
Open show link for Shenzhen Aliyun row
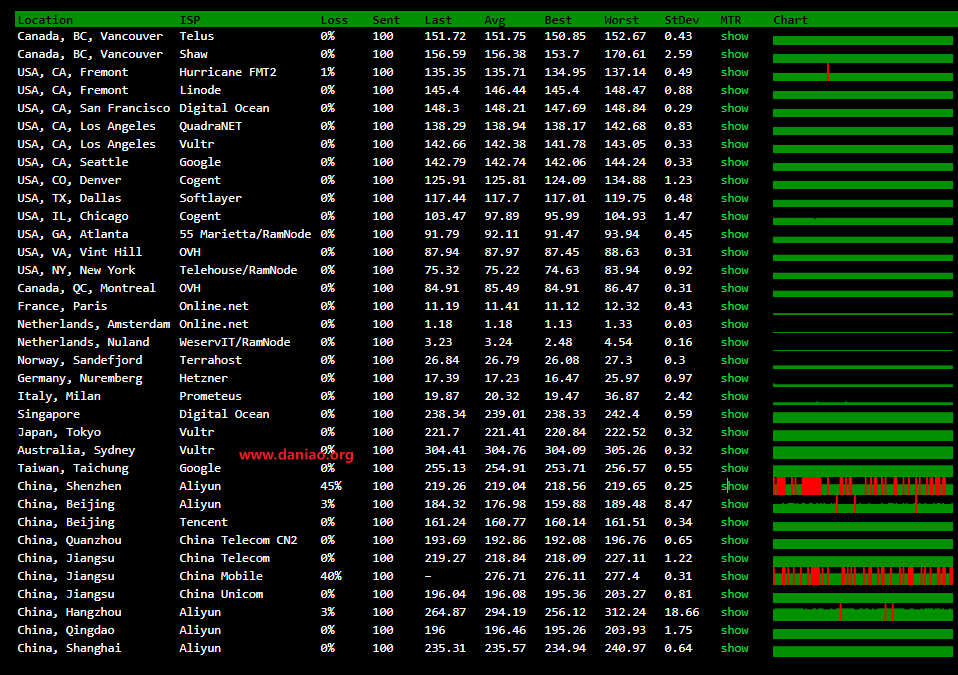[x=734, y=486]
